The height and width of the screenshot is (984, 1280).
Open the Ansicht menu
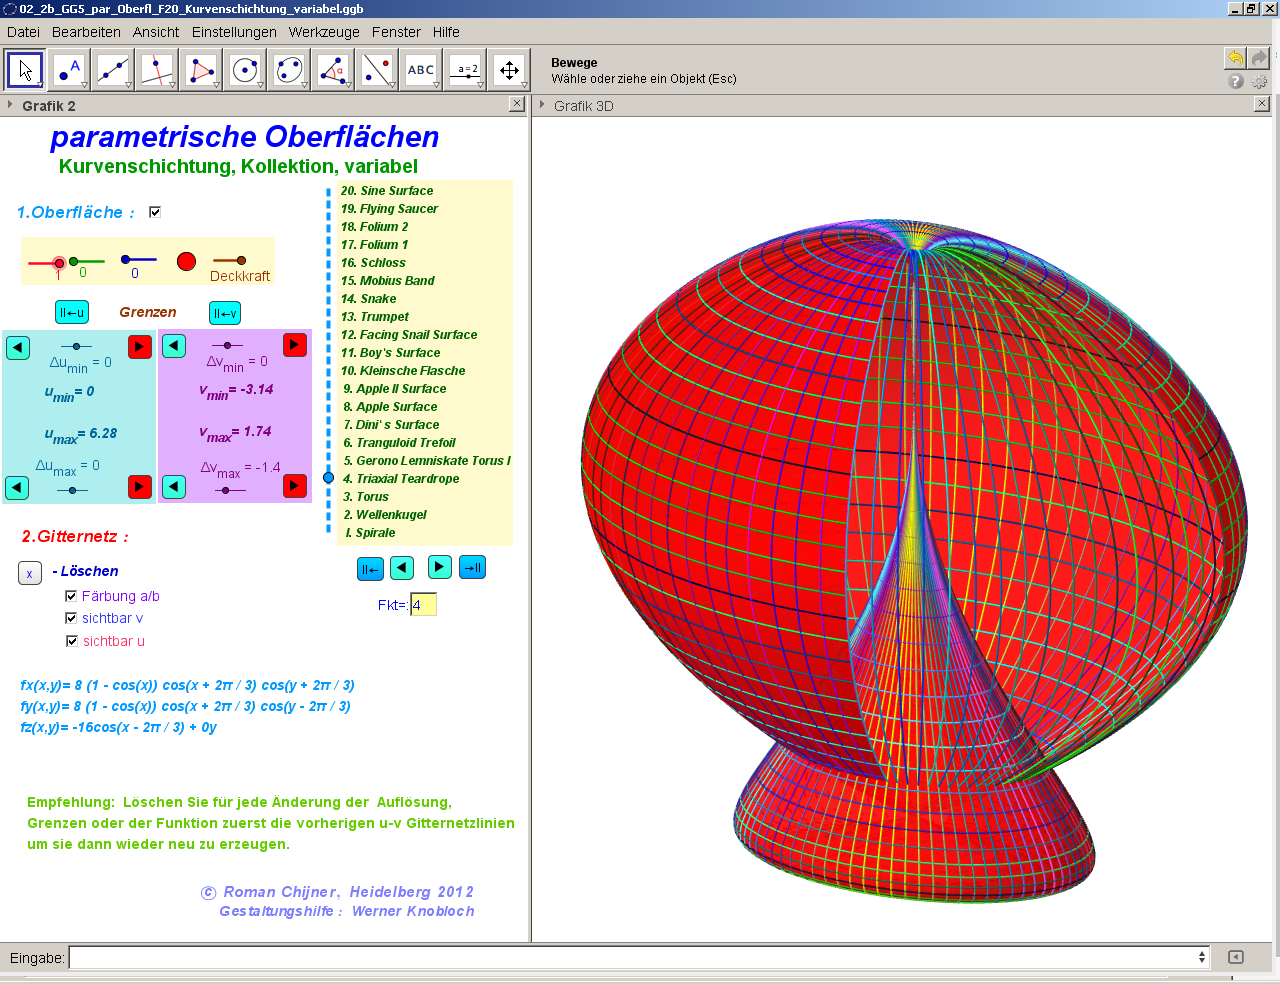(156, 32)
